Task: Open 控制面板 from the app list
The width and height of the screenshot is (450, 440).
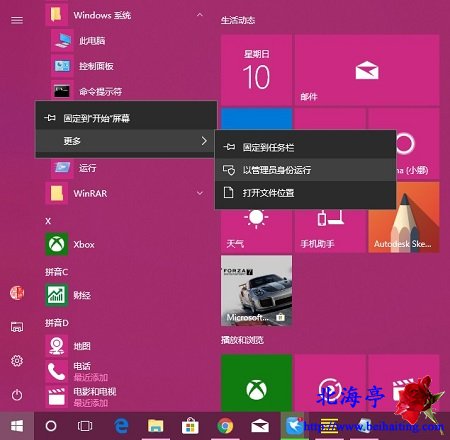Action: 127,66
